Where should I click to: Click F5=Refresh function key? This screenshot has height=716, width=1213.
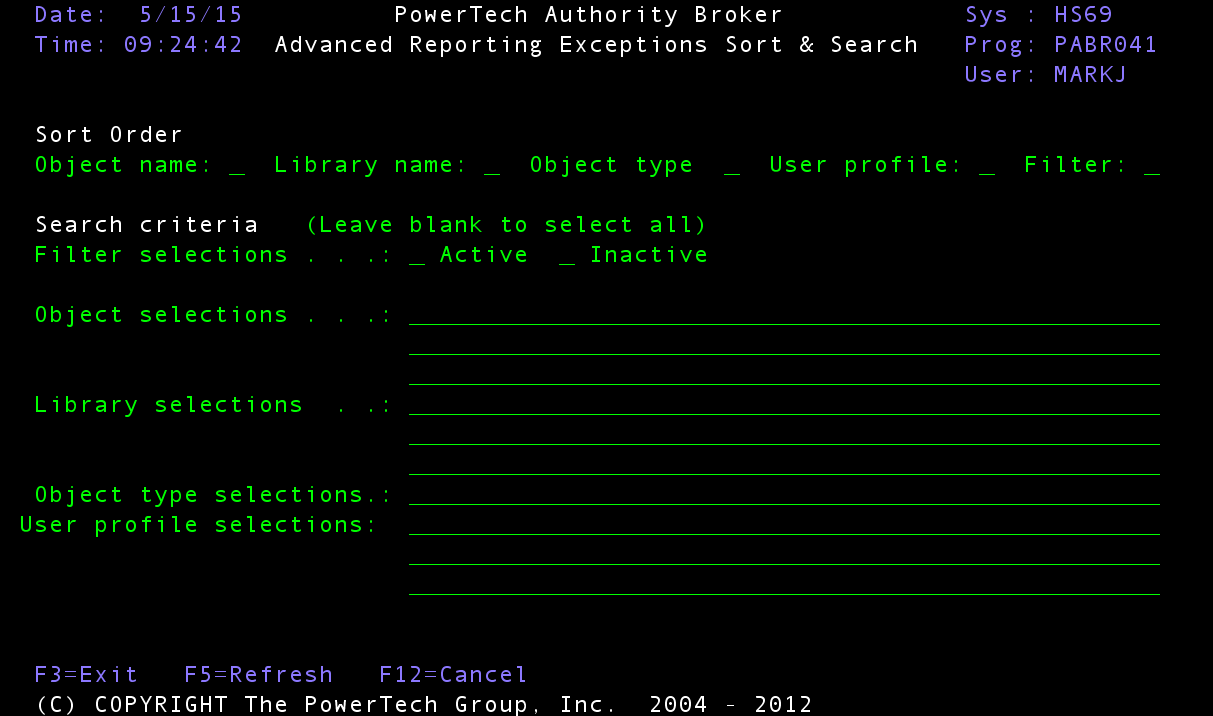pos(258,674)
